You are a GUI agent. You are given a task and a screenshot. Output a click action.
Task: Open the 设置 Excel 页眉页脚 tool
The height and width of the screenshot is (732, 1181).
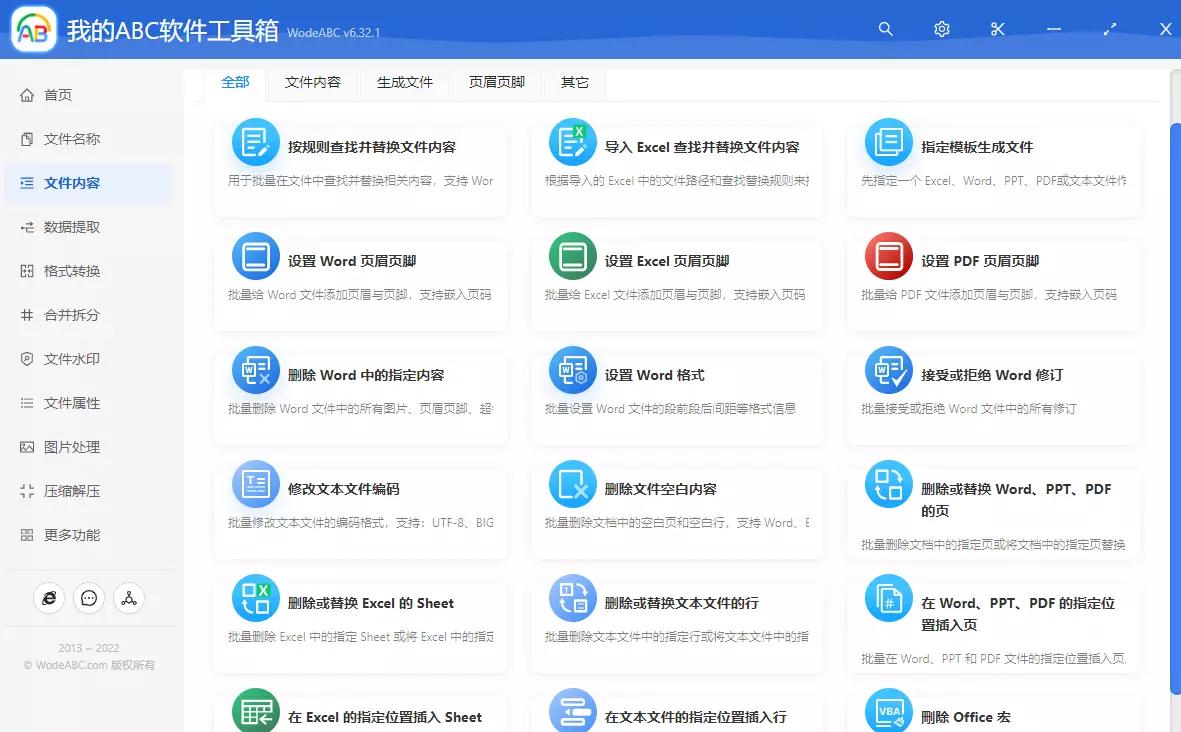[x=677, y=279]
